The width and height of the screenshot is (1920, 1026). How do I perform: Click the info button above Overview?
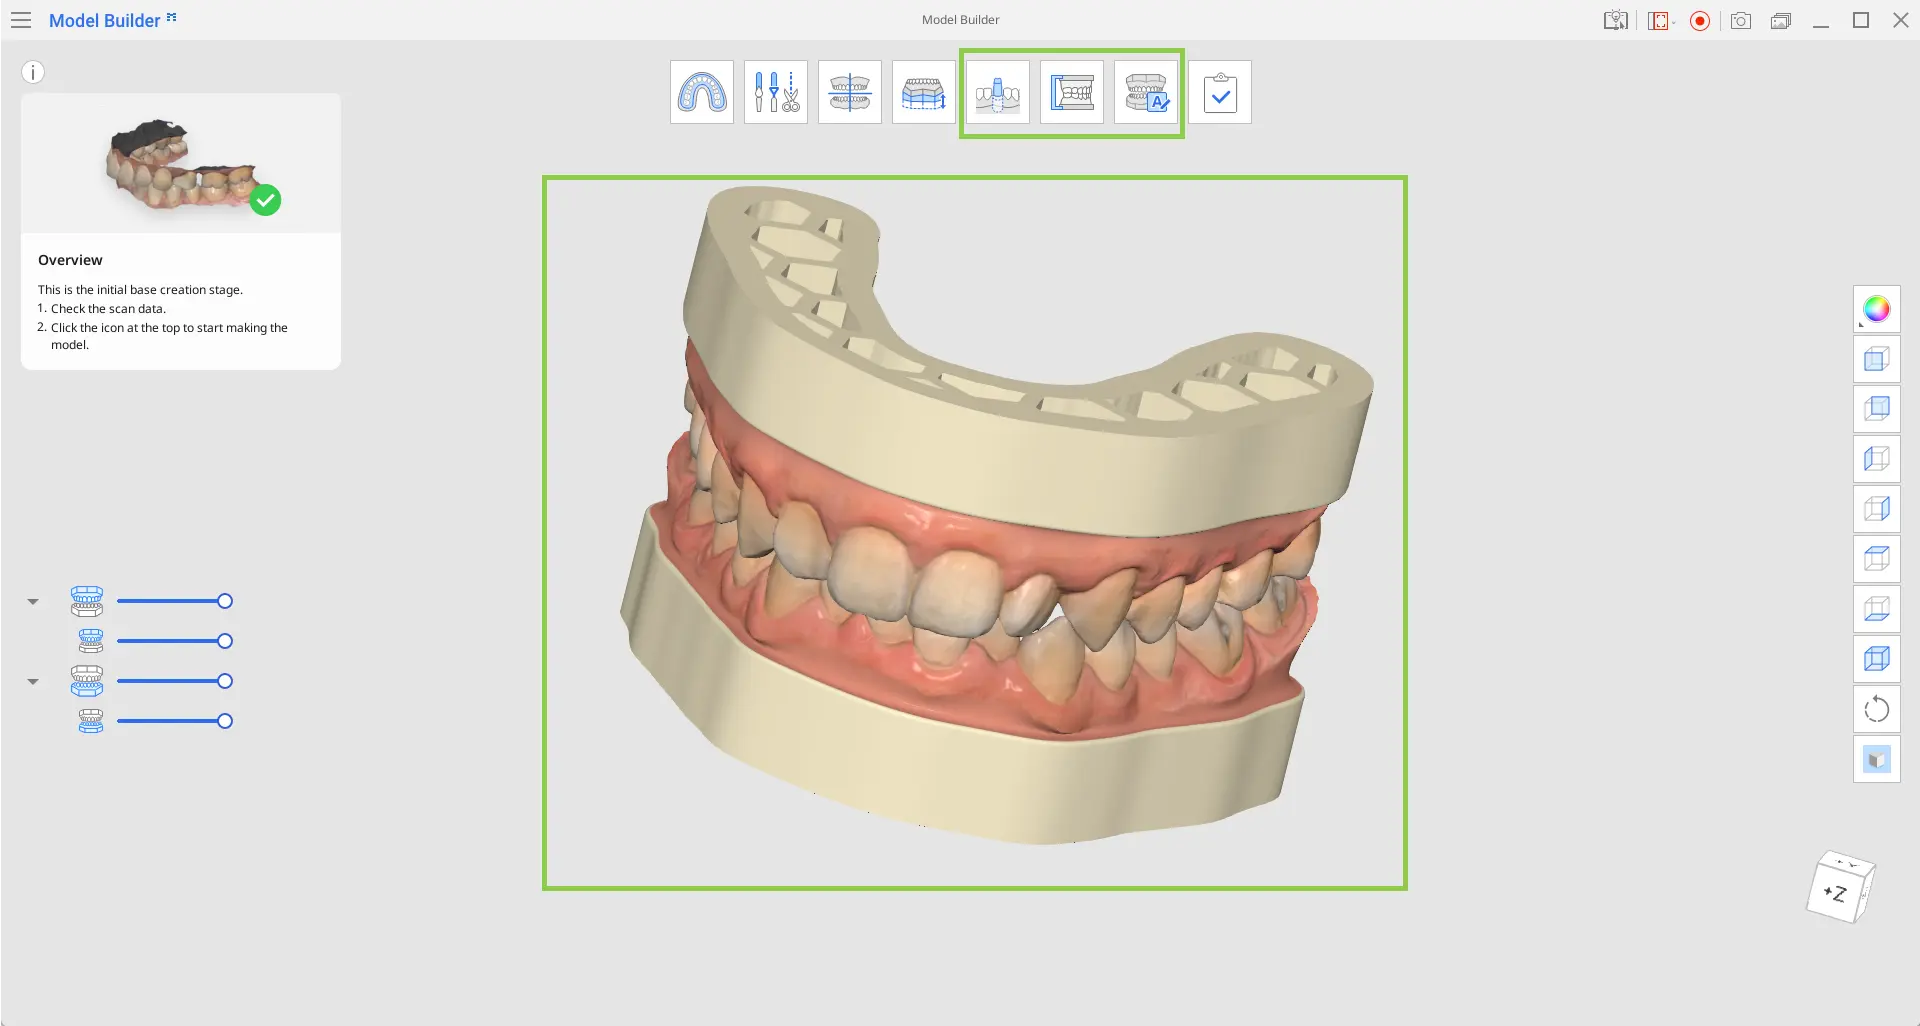pyautogui.click(x=33, y=72)
